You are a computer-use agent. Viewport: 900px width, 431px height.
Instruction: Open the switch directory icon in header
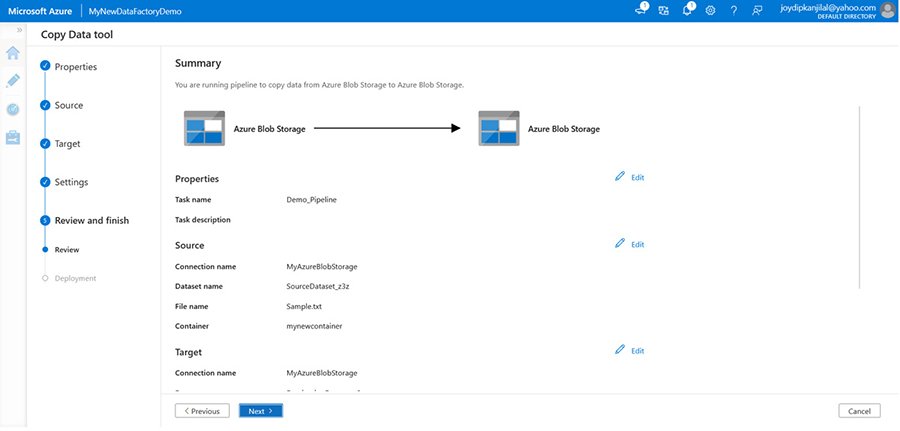click(x=663, y=10)
